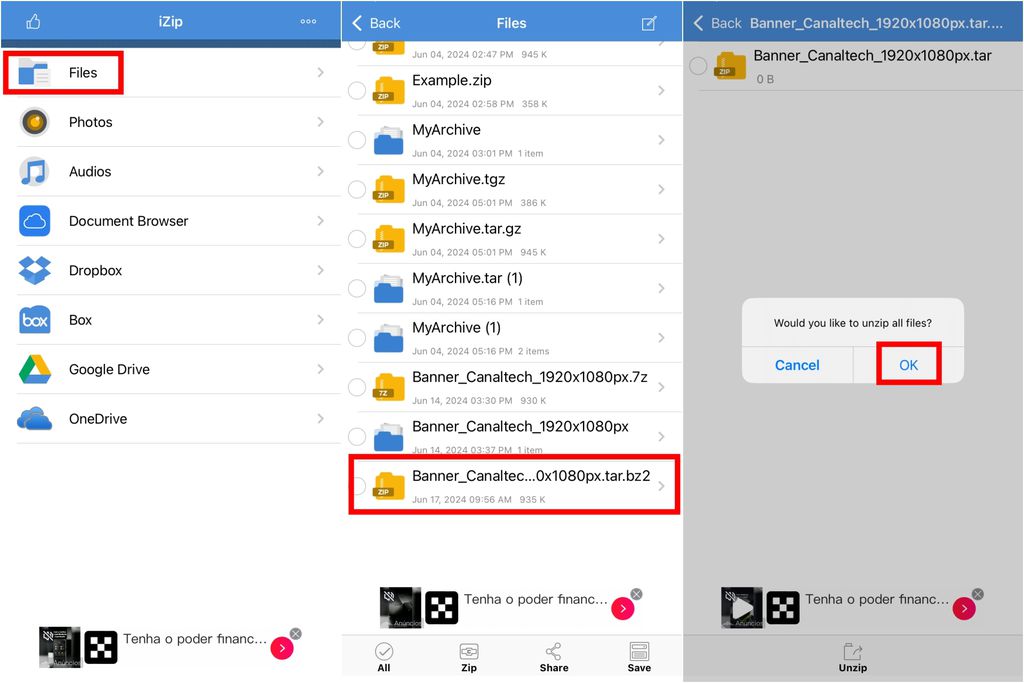Screen dimensions: 1024x683
Task: Select MyArchive.tgz using its selection circle
Action: click(x=356, y=189)
